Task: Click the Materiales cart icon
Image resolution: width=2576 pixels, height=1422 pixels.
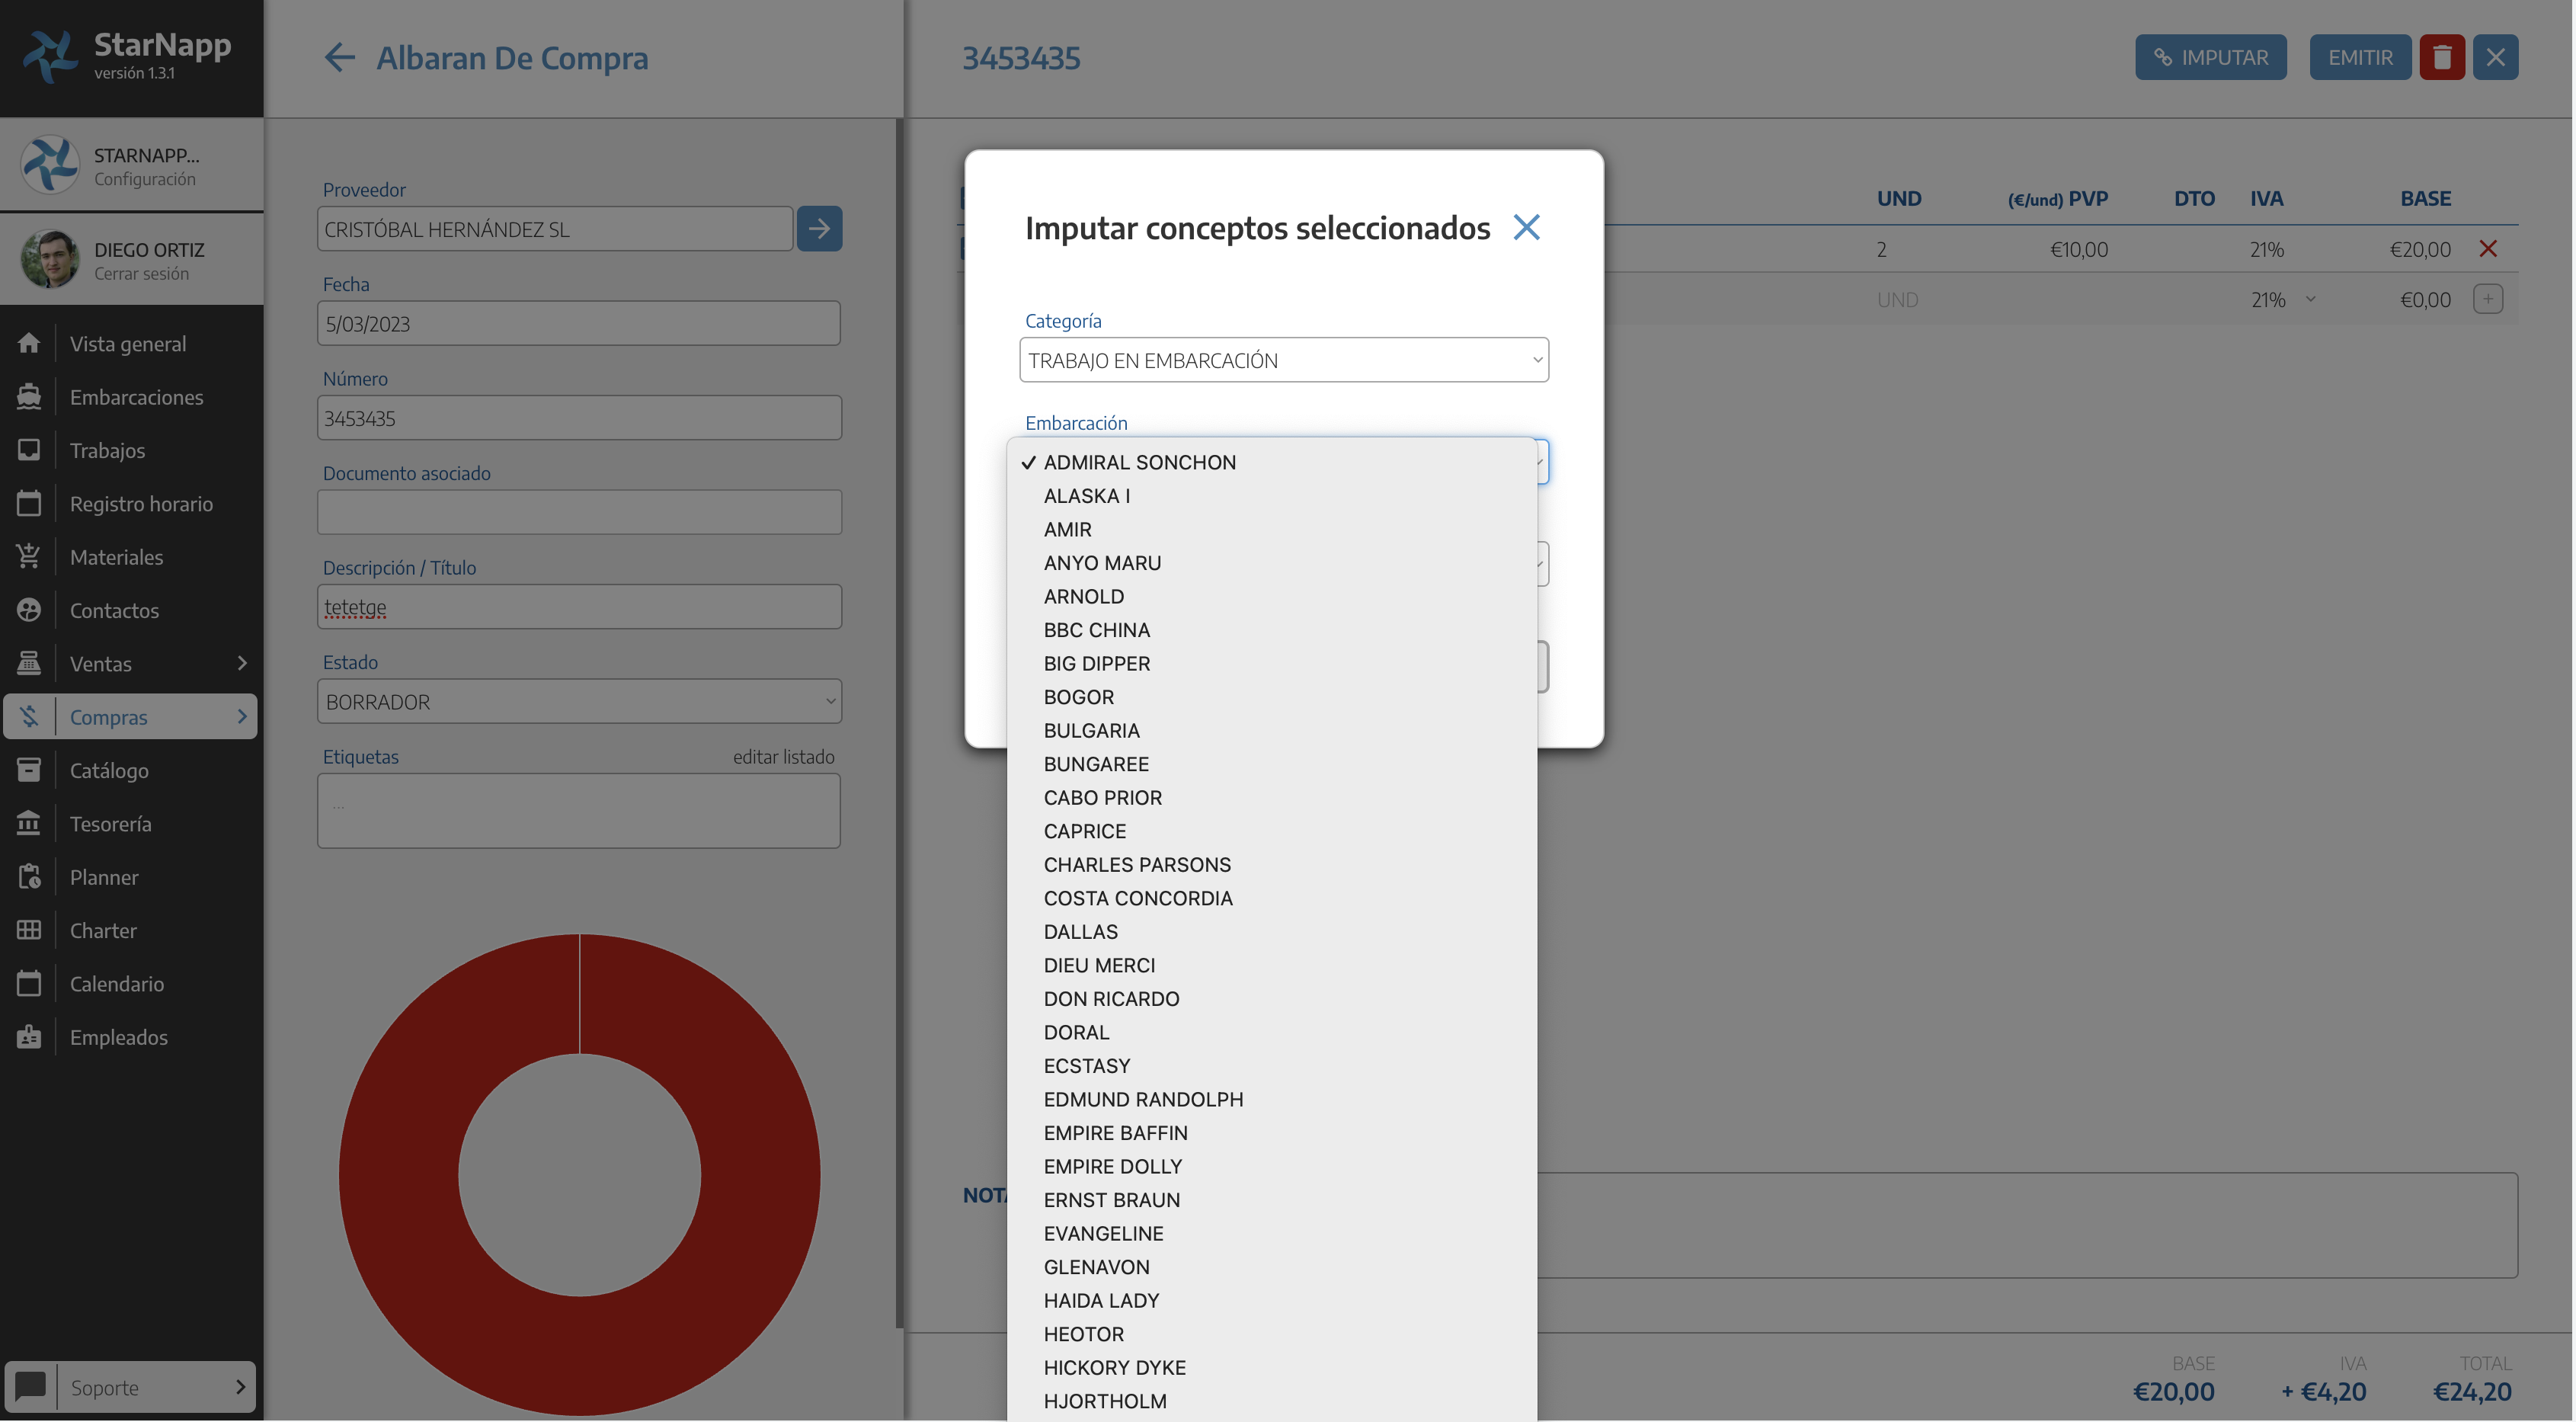Action: pos(29,557)
